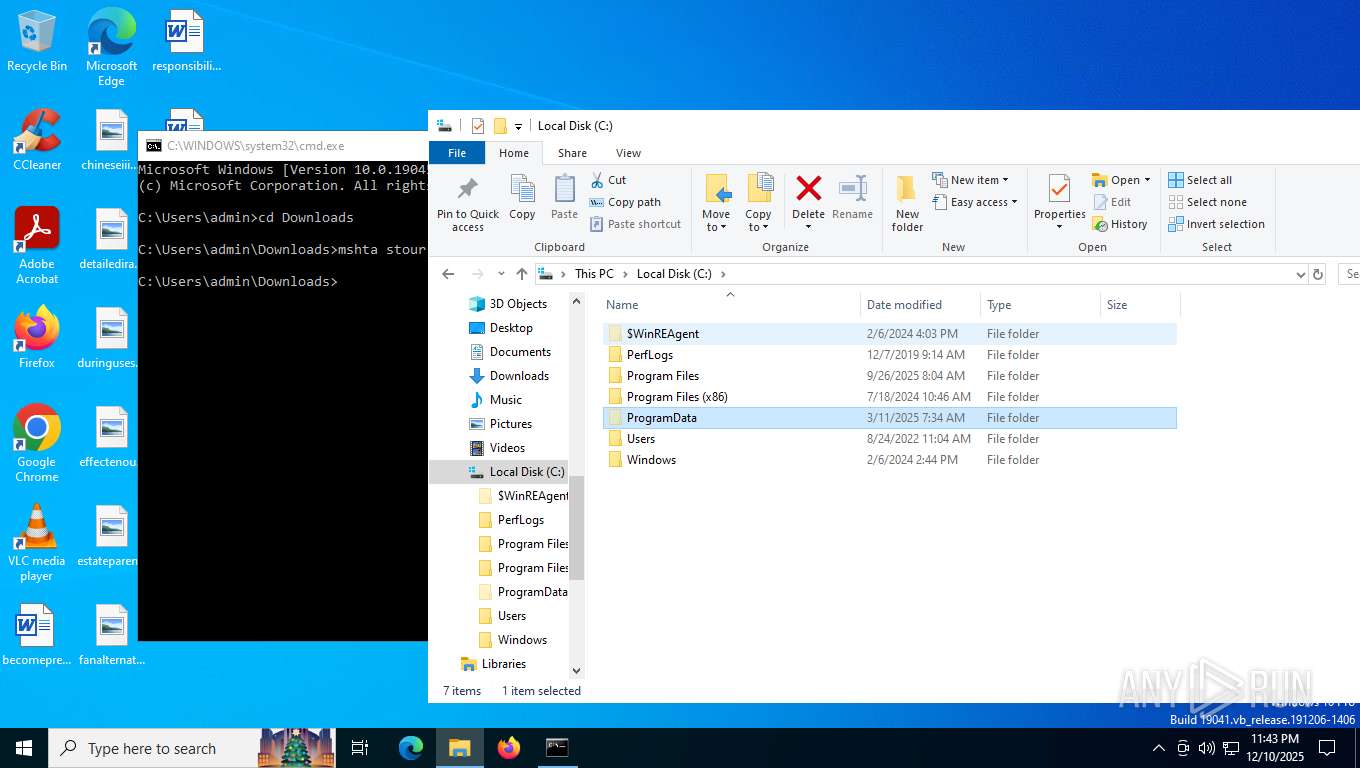1360x768 pixels.
Task: Expand path chevron after Local Disk (C:)
Action: click(723, 274)
